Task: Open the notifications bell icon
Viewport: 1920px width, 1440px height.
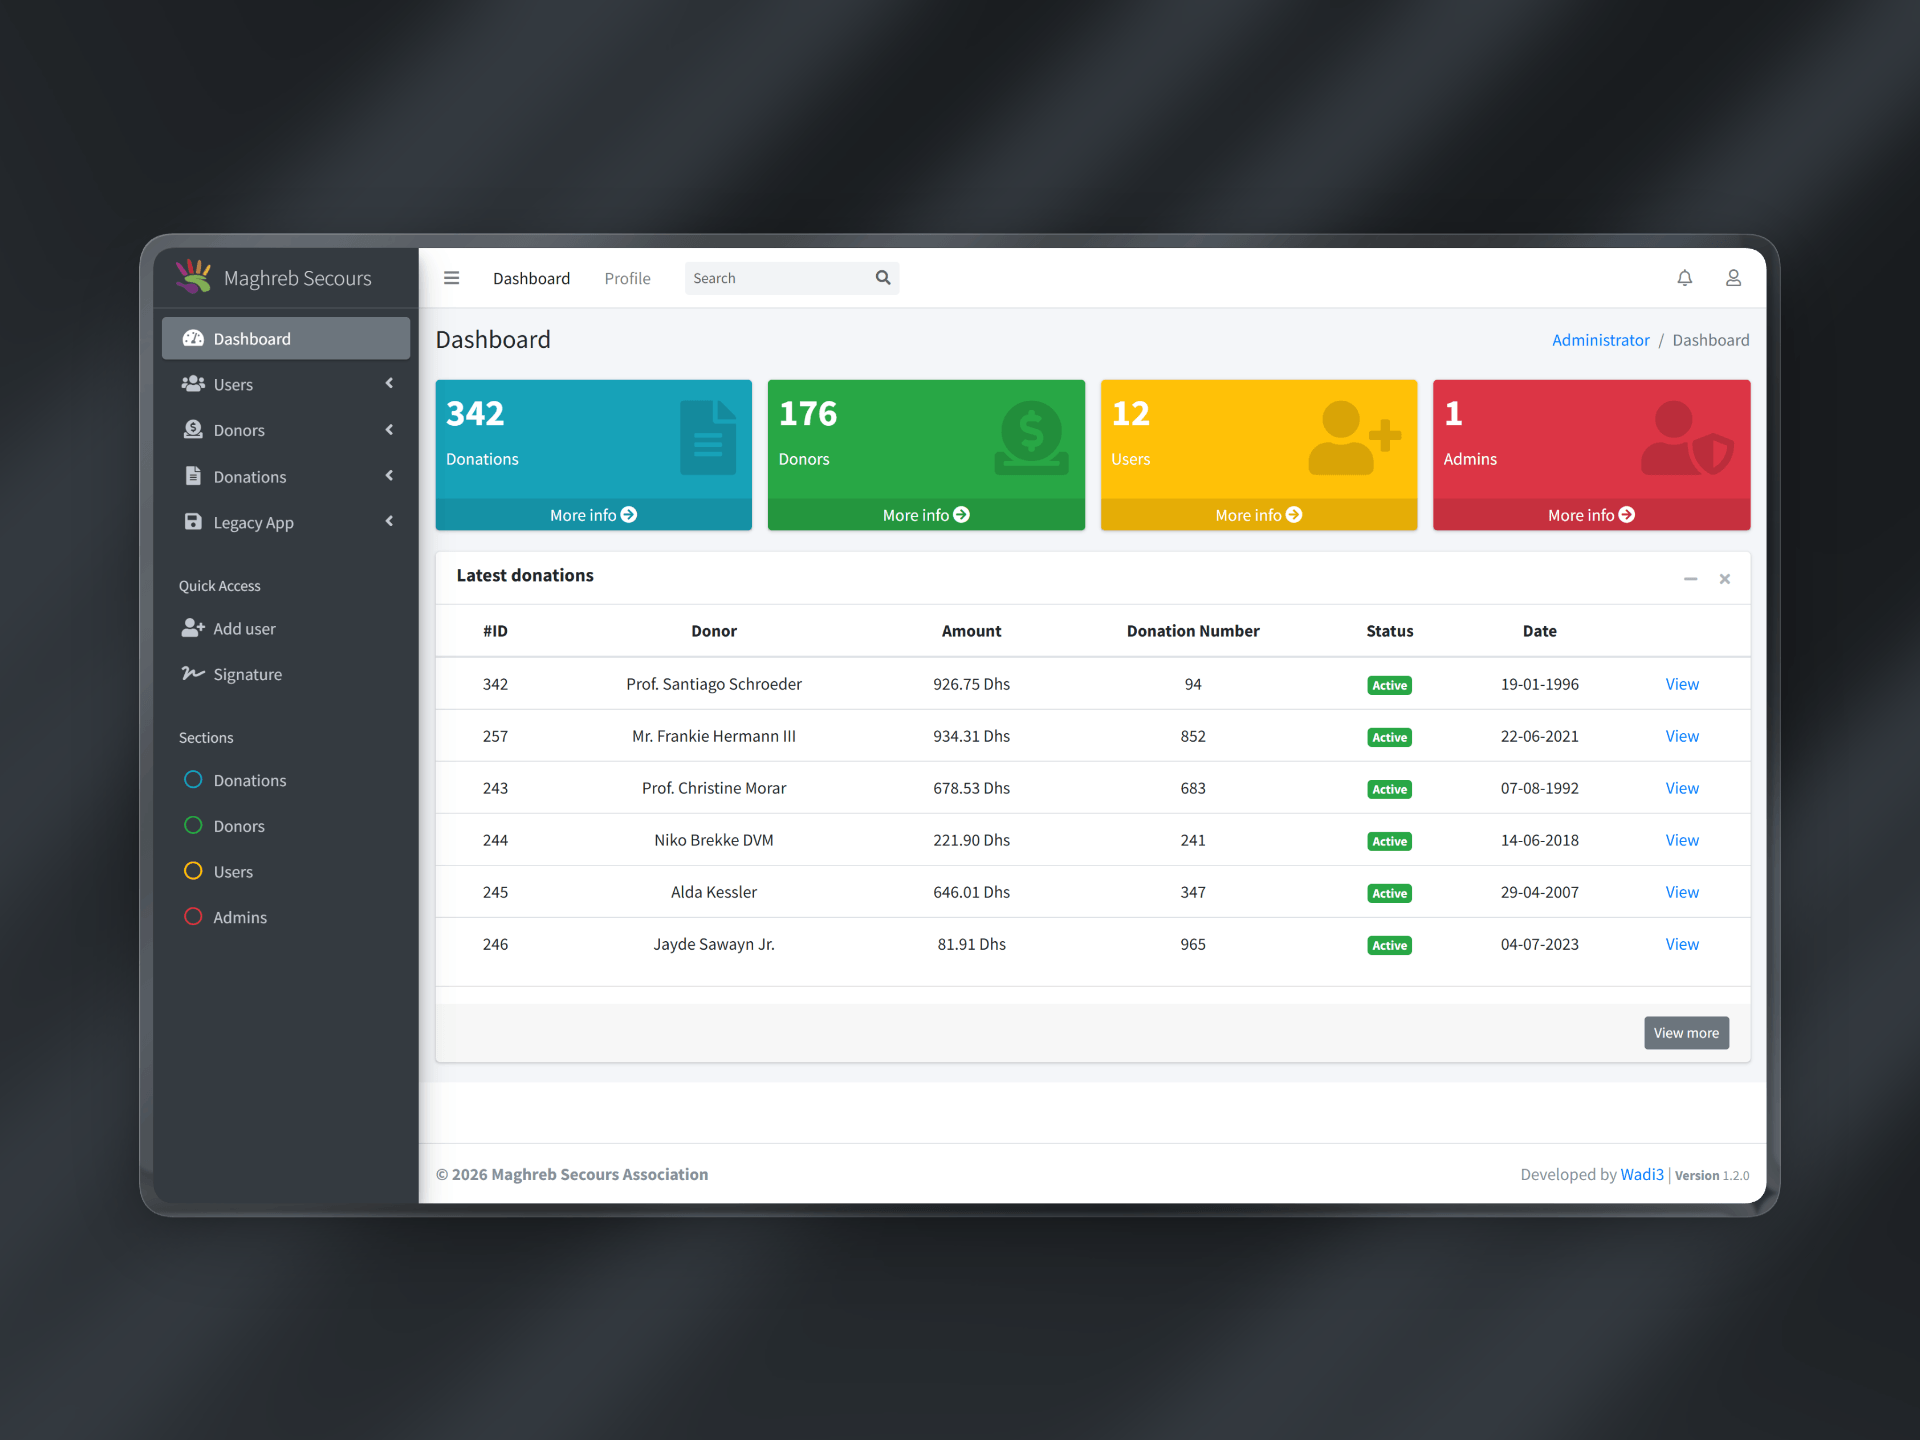Action: point(1684,278)
